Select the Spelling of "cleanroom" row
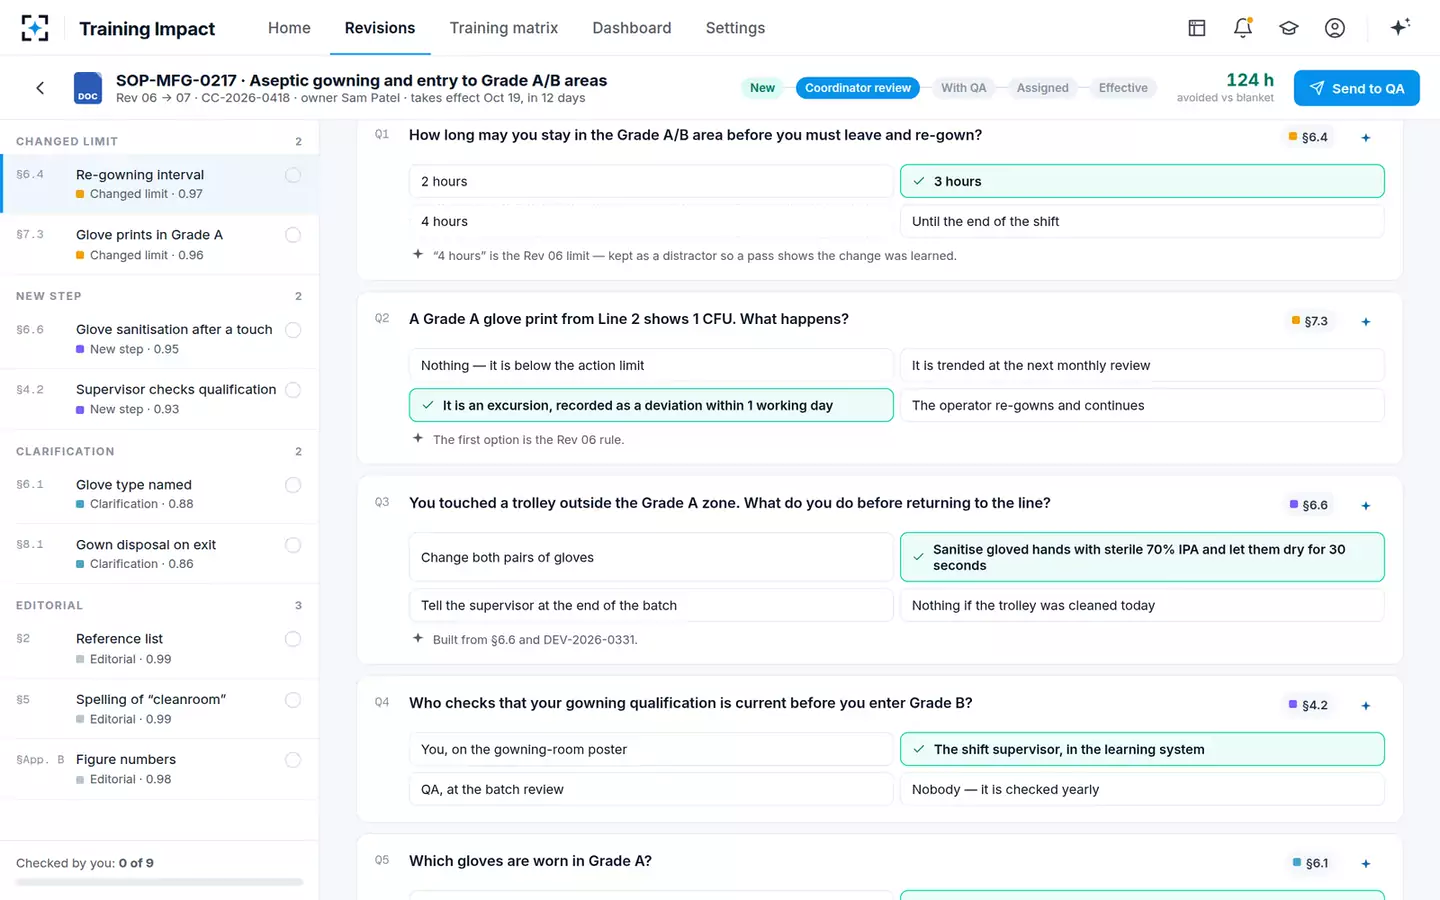 160,709
